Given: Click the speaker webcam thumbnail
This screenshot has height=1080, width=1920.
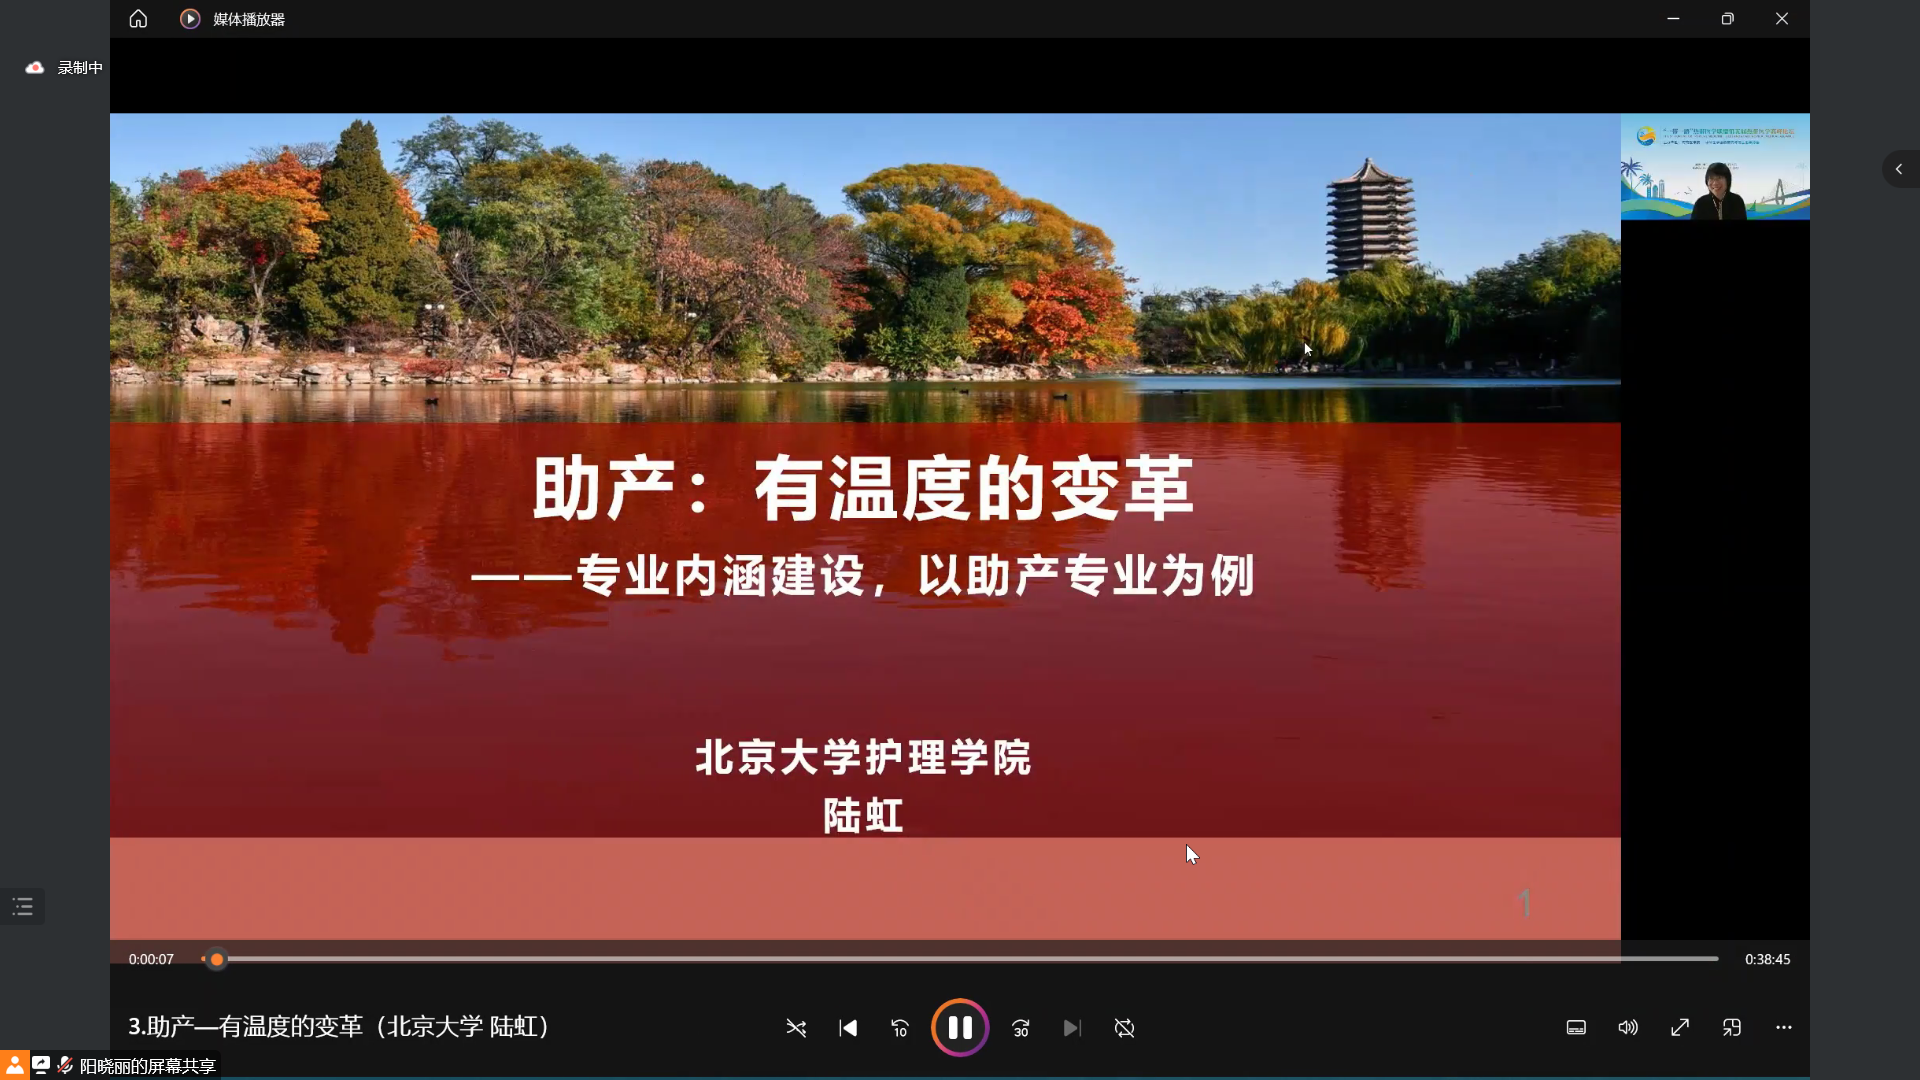Looking at the screenshot, I should tap(1715, 167).
